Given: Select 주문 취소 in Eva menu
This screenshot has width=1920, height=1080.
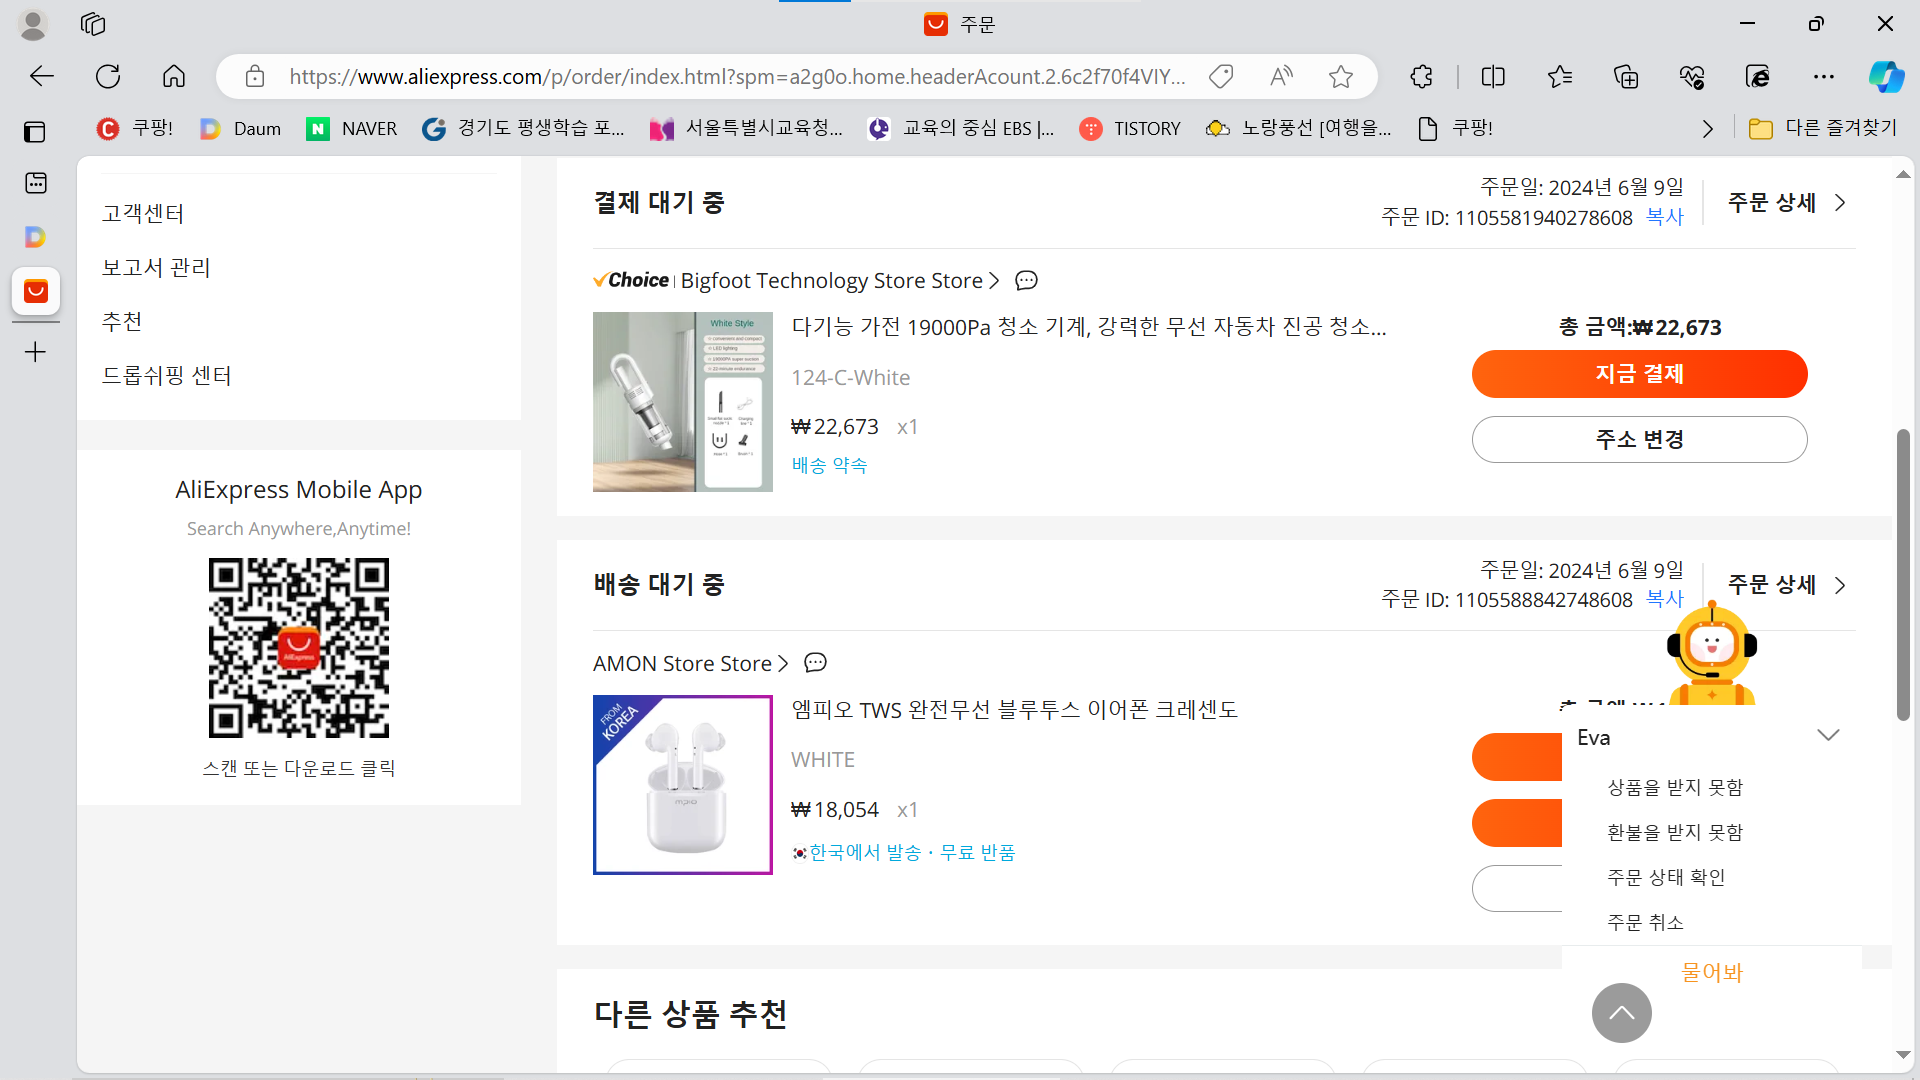Looking at the screenshot, I should pos(1645,922).
